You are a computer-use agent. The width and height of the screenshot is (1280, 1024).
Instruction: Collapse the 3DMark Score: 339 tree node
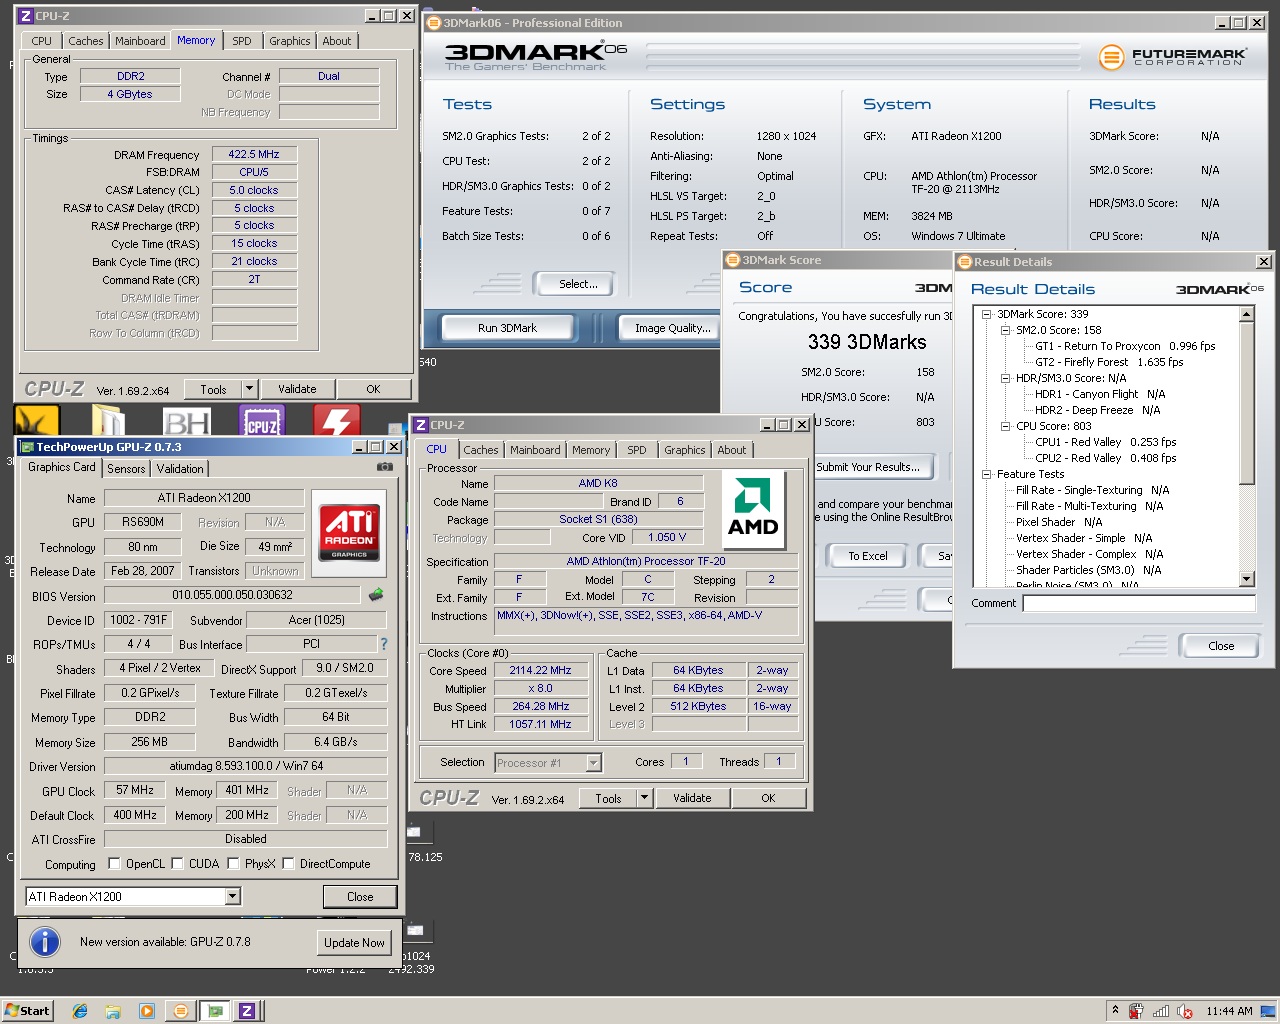986,314
